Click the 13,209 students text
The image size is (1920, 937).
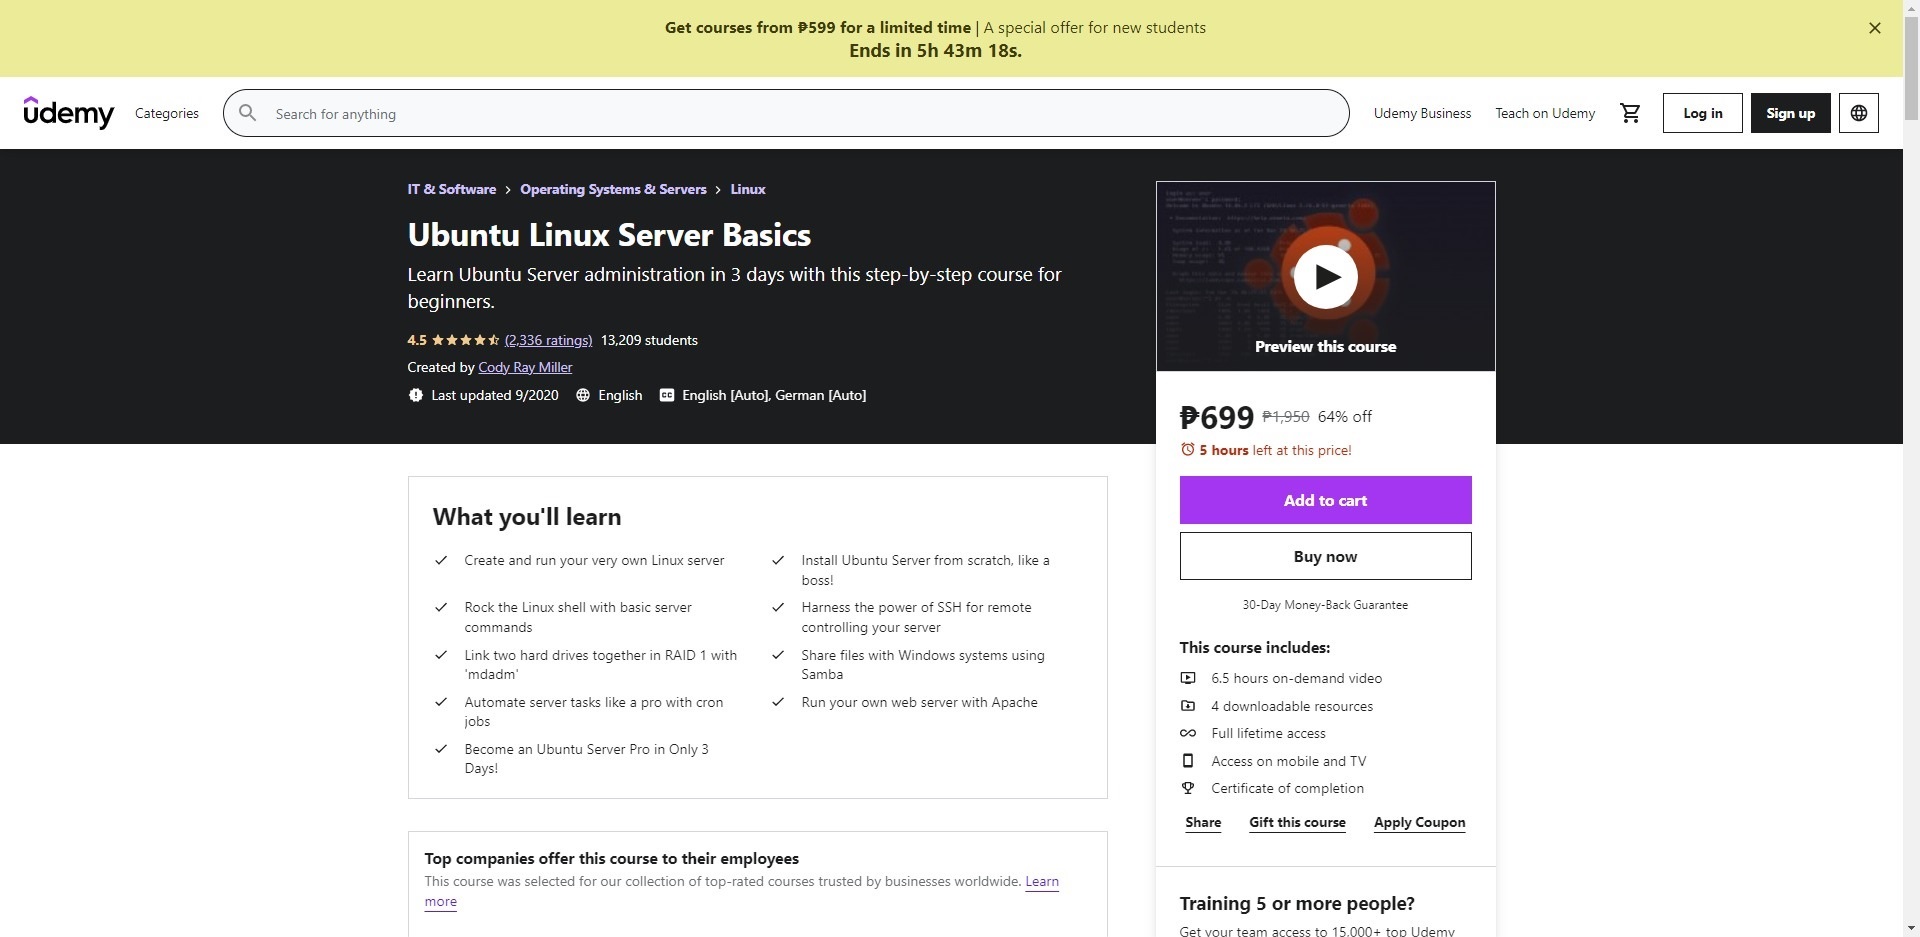(x=649, y=340)
